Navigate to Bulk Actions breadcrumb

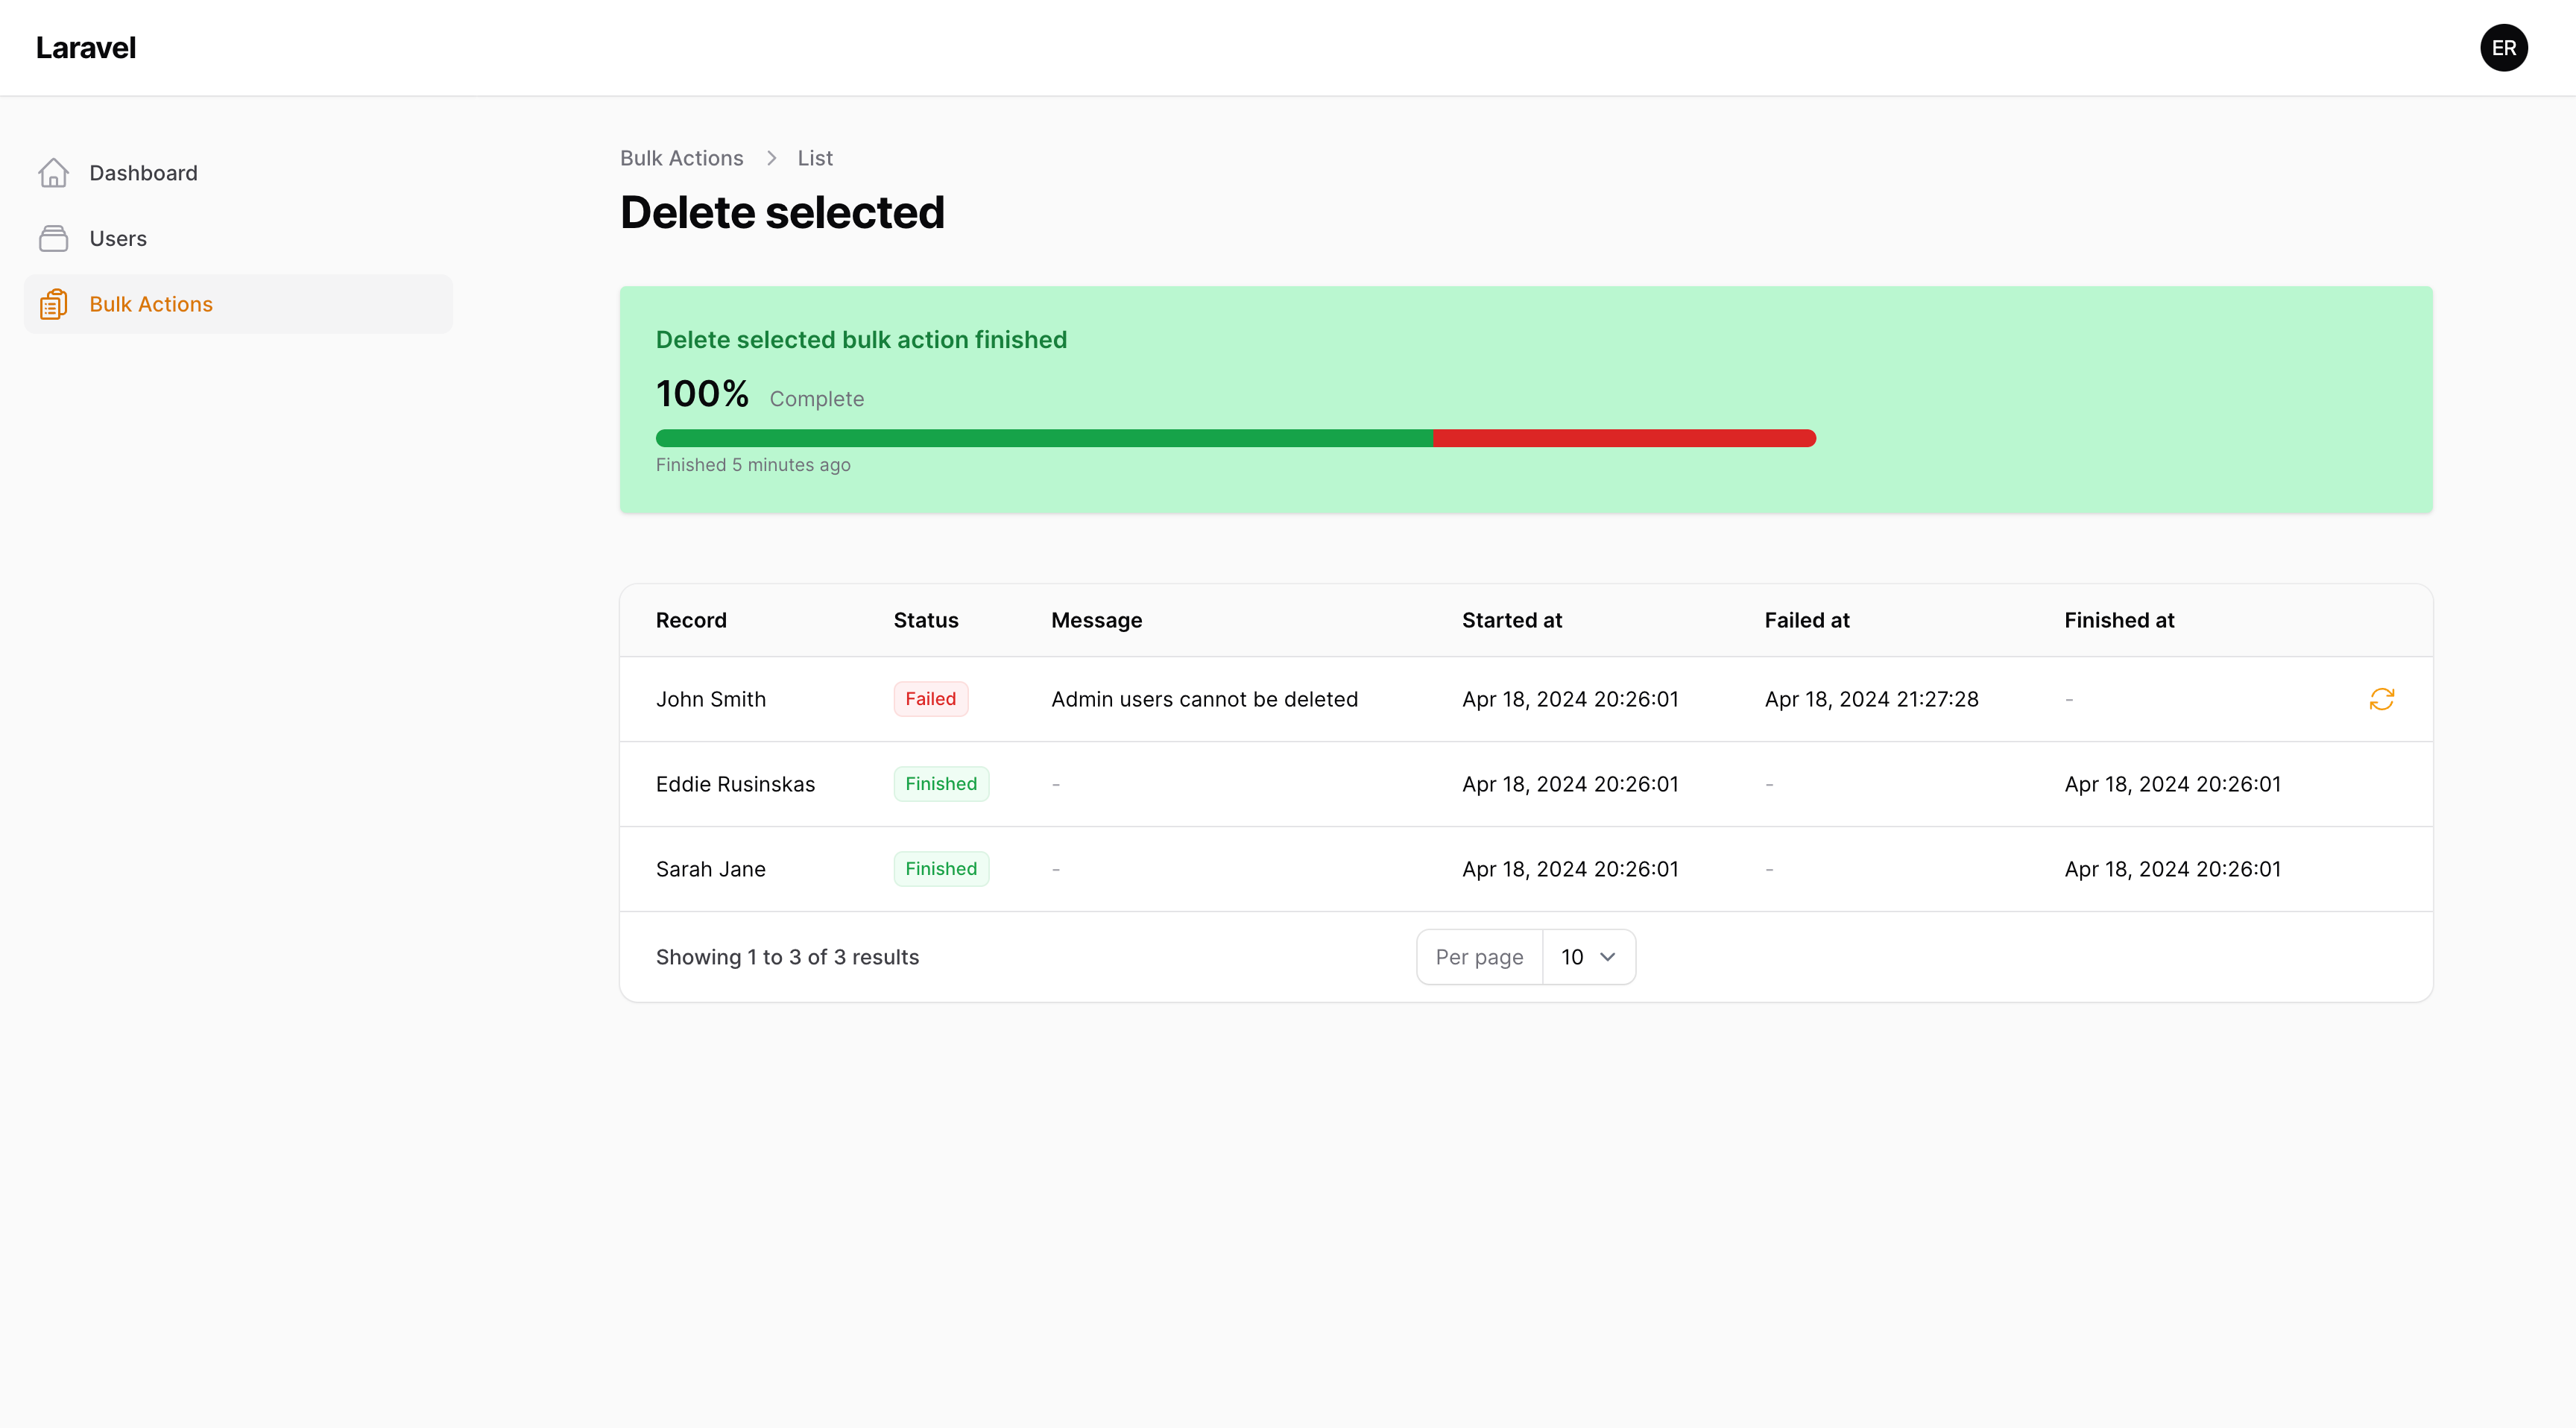pos(681,157)
